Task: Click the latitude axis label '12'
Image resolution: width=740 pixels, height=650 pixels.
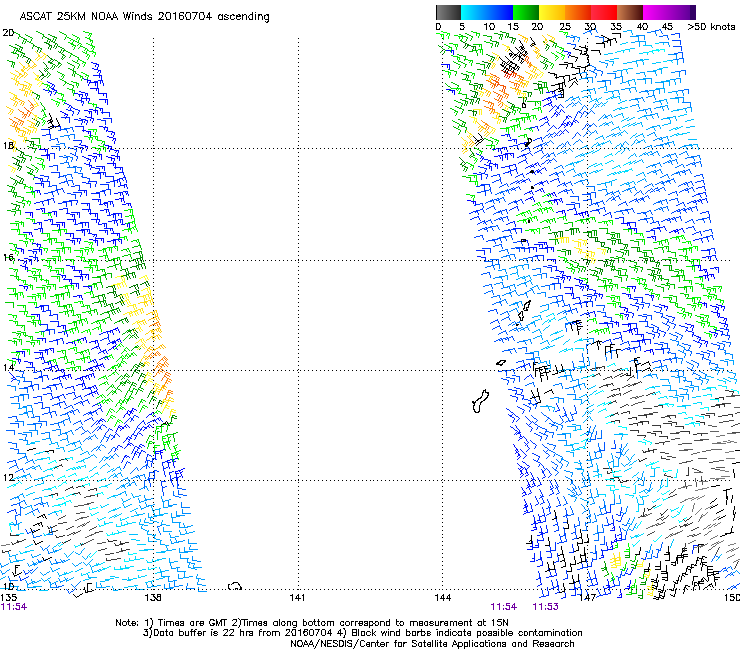Action: (8, 478)
